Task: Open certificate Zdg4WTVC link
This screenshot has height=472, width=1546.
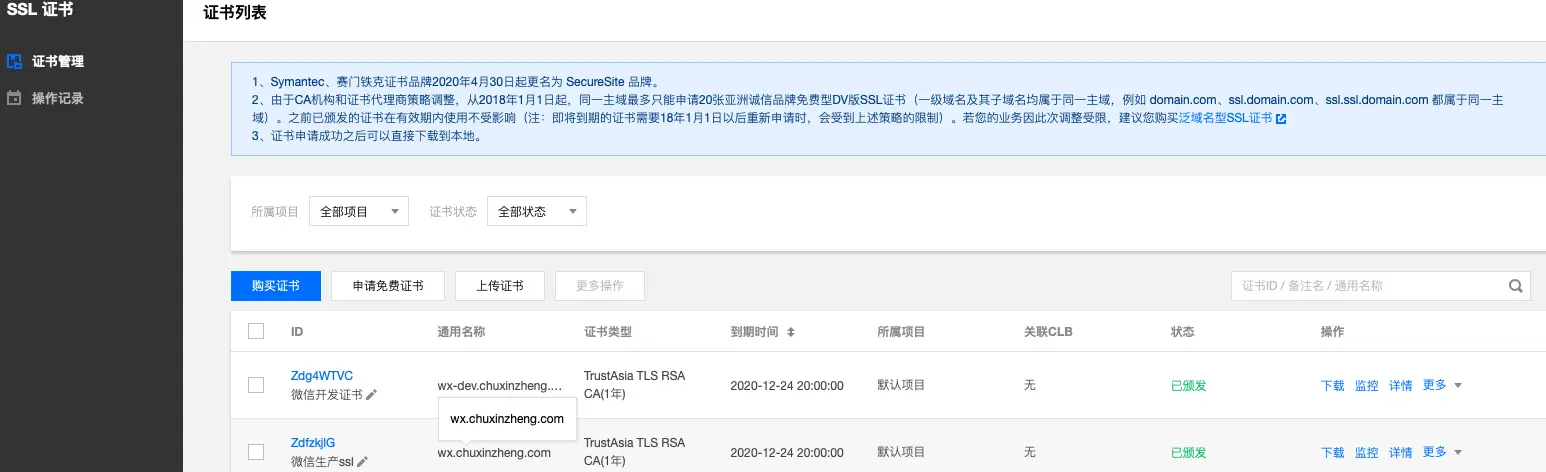Action: (322, 376)
